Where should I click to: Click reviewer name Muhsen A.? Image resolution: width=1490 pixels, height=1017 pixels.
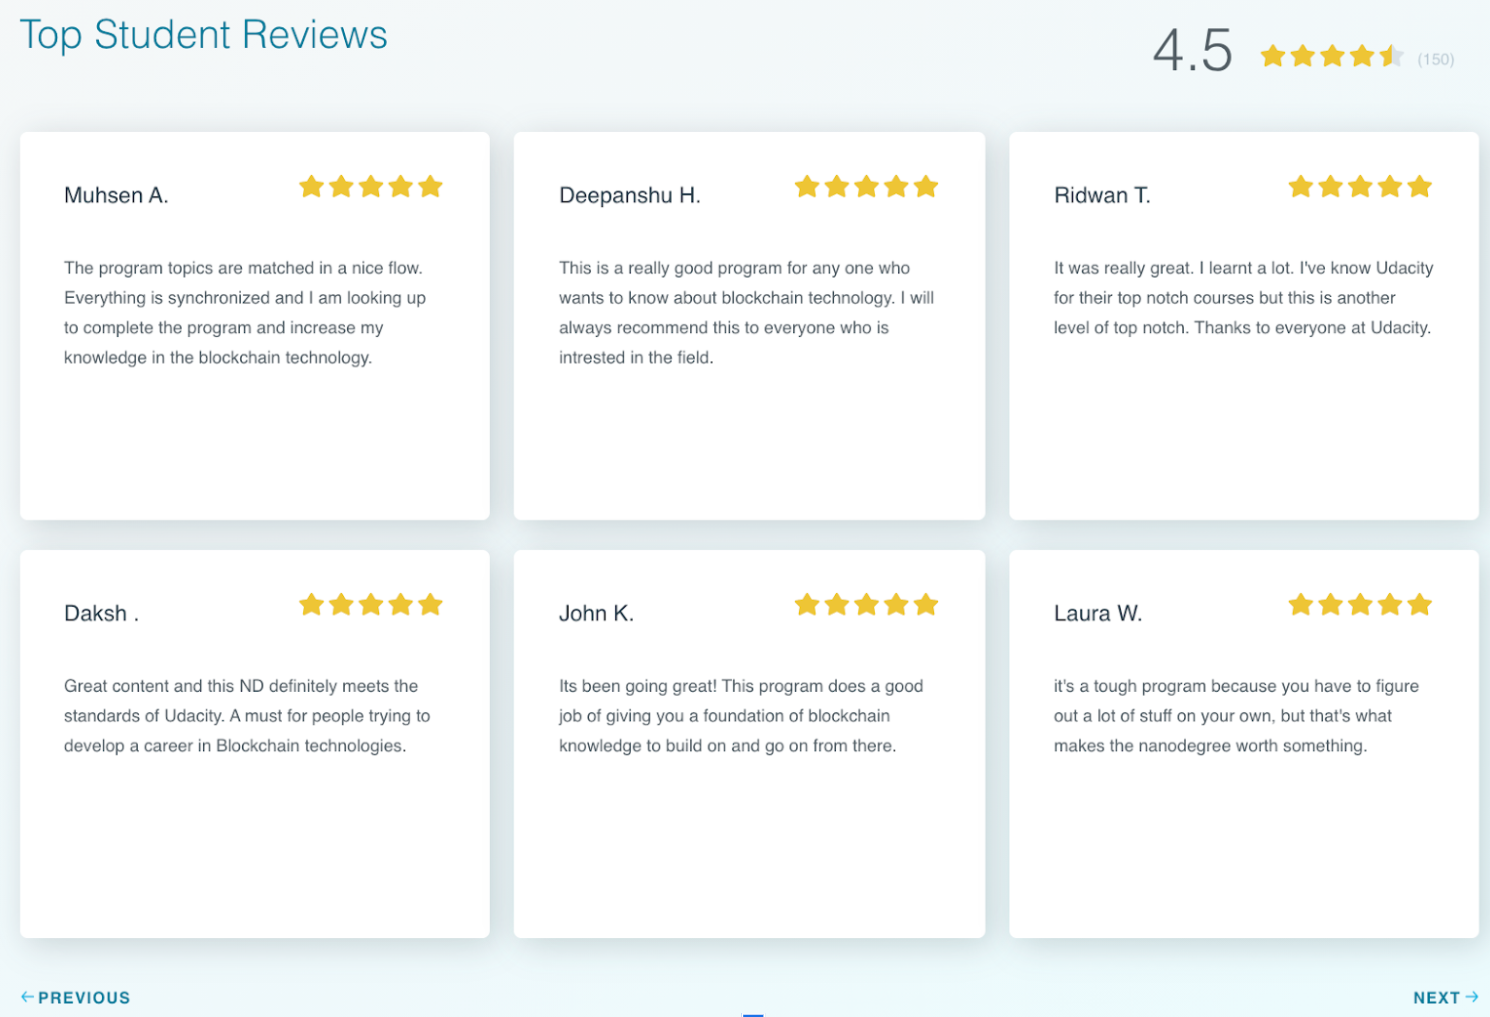[116, 195]
